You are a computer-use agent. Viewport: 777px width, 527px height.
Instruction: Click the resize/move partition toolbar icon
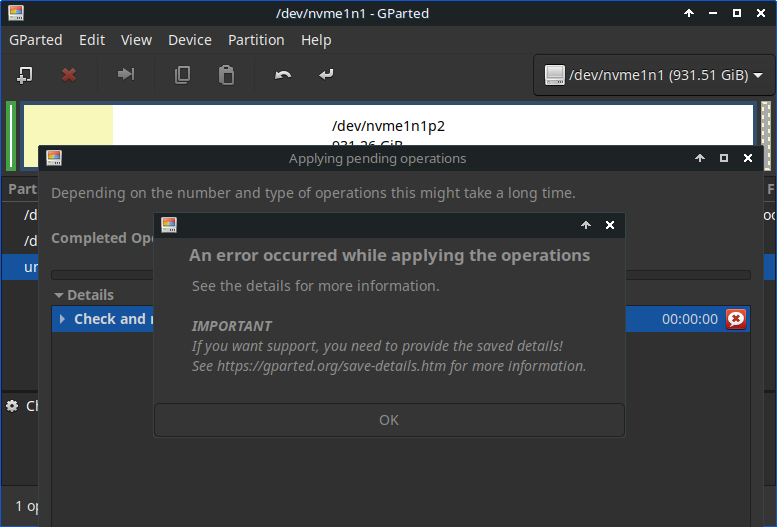(x=126, y=74)
